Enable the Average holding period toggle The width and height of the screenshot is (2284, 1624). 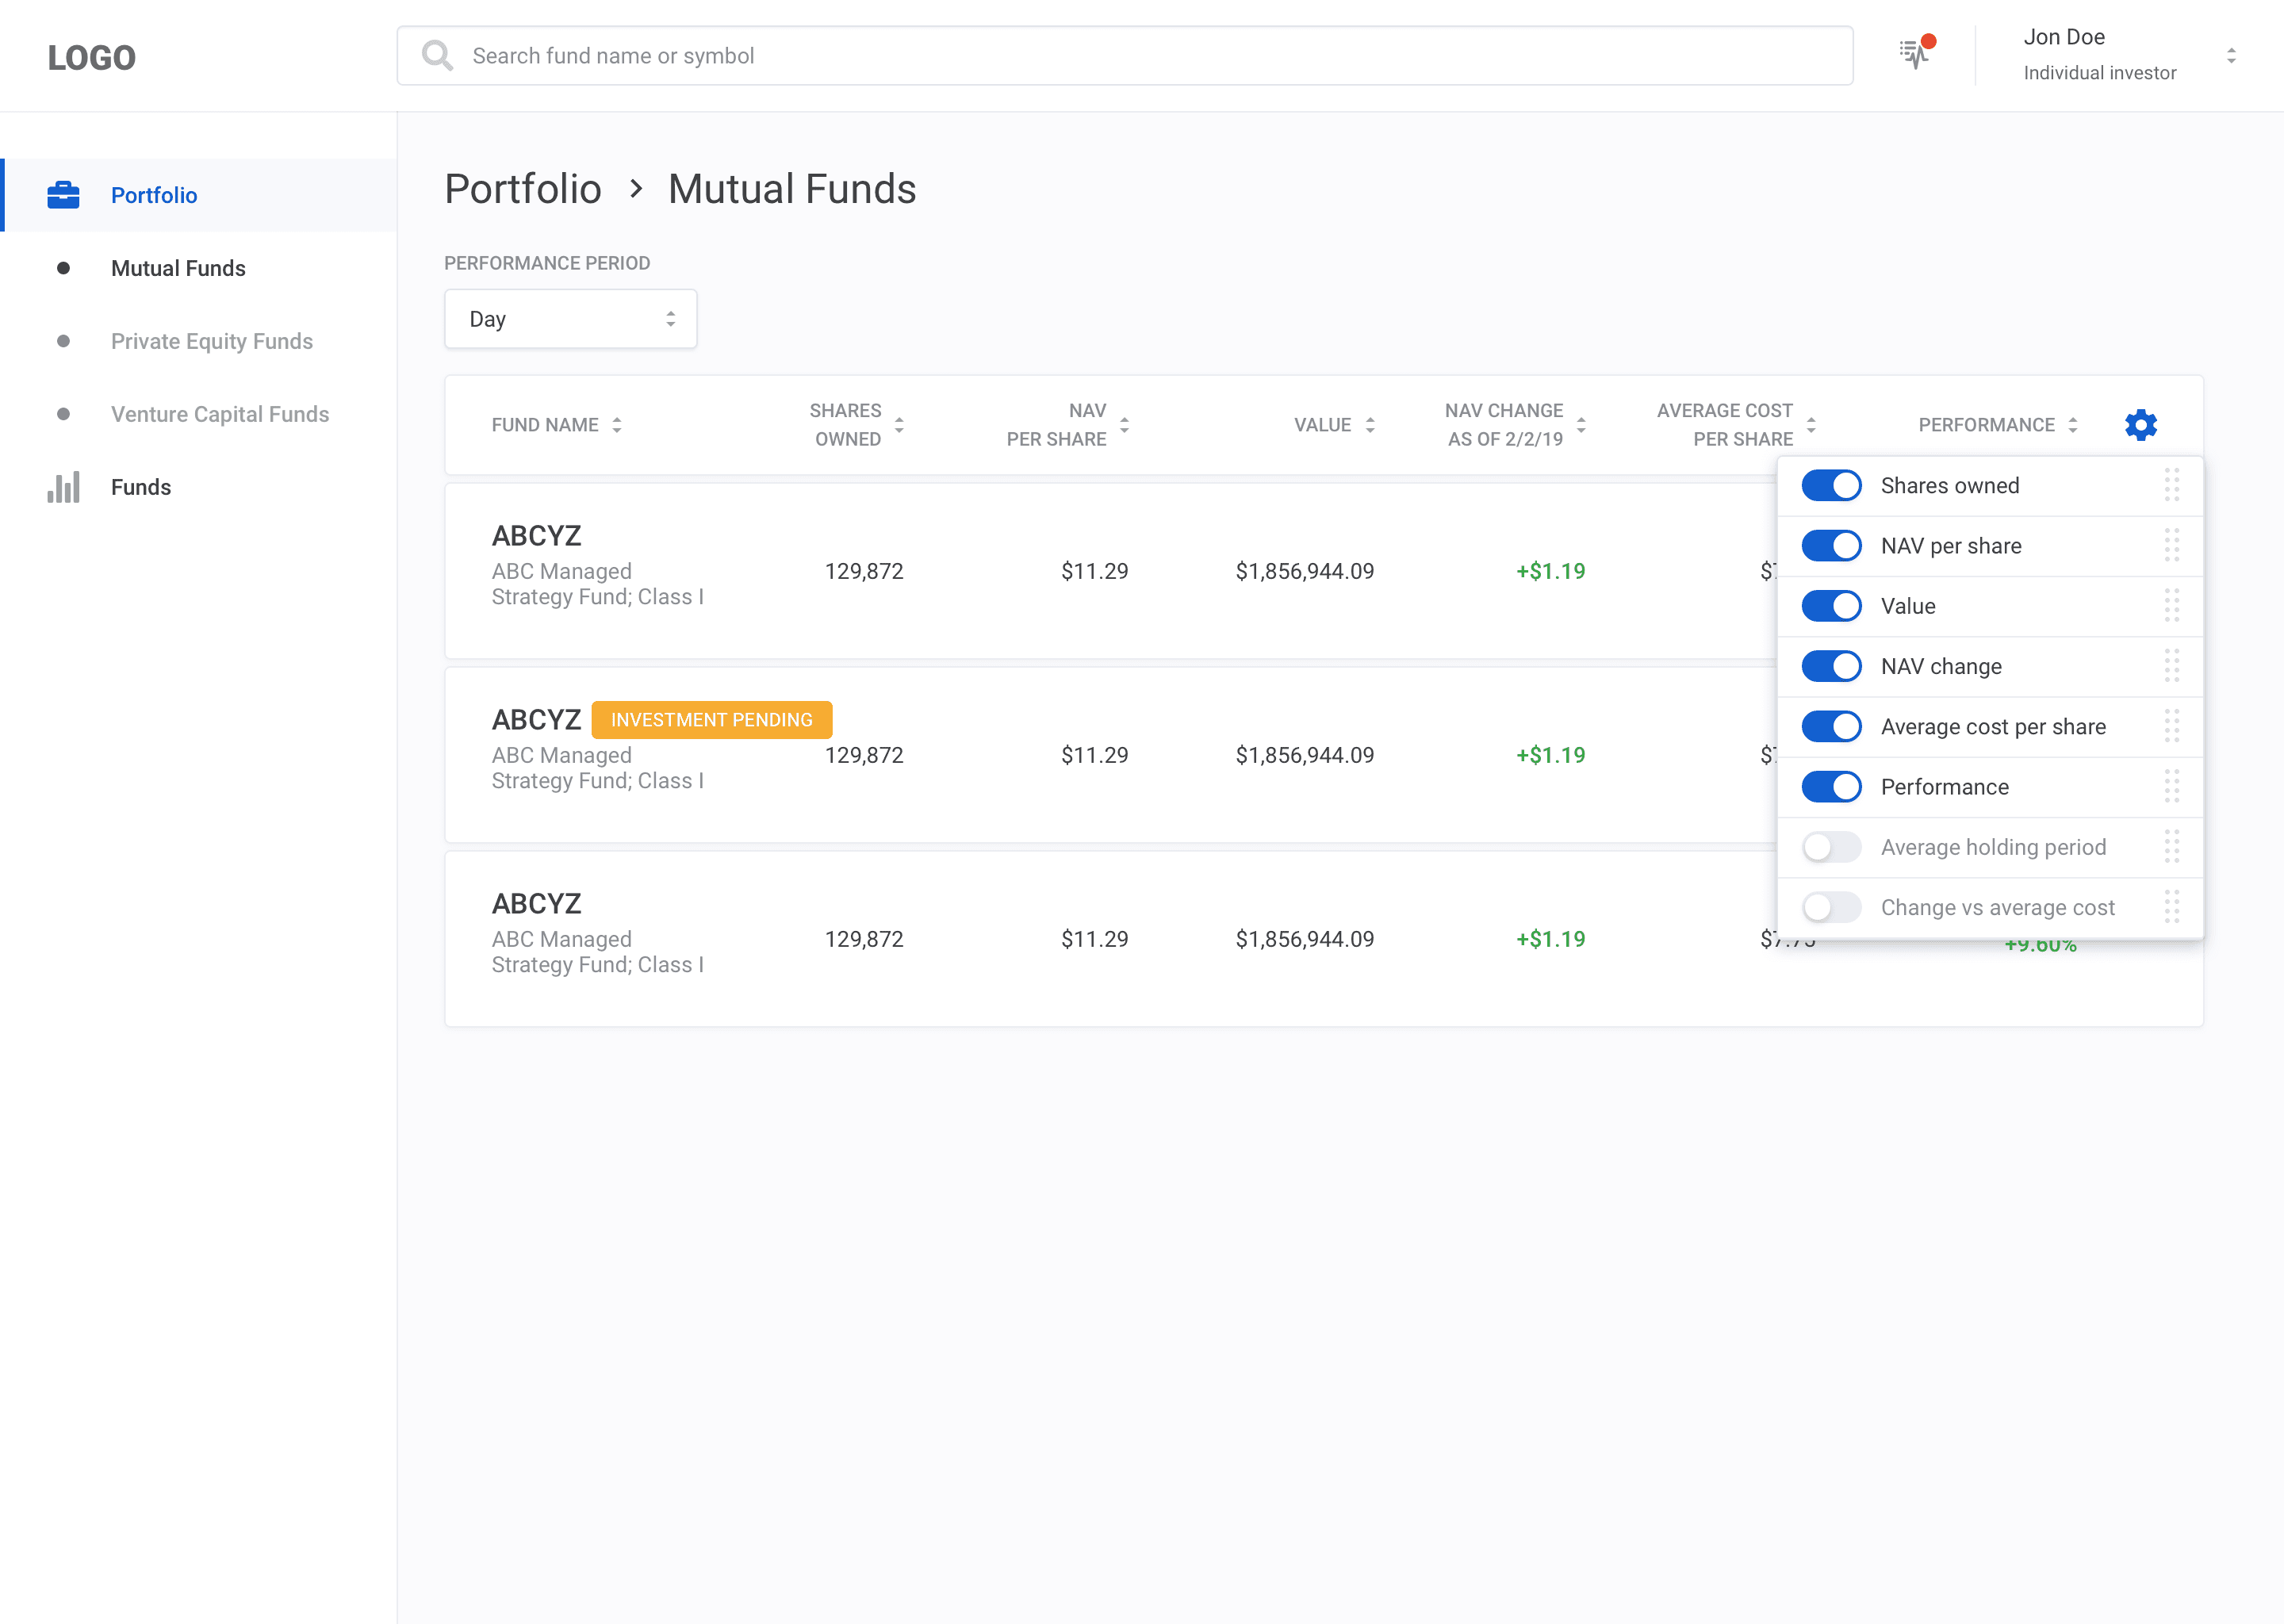1831,847
